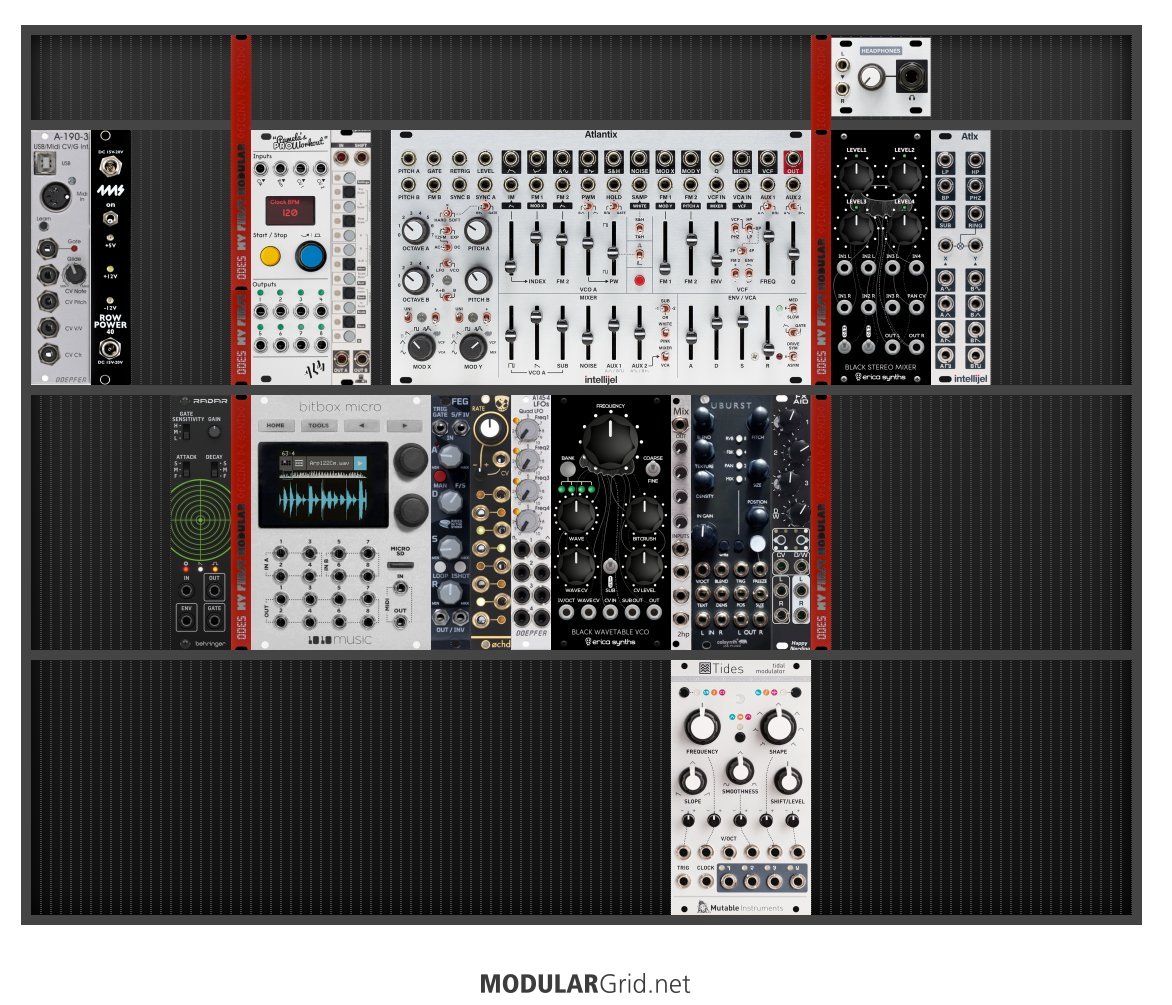Click the green radar display on Behringer Radar
The image size is (1172, 1005).
point(200,519)
